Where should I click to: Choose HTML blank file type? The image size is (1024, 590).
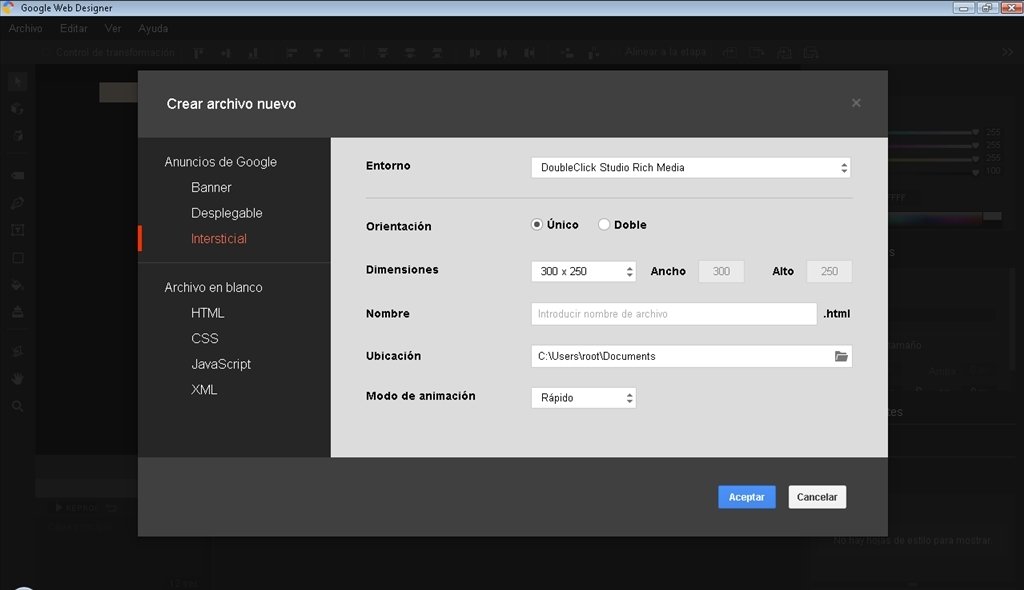tap(208, 313)
